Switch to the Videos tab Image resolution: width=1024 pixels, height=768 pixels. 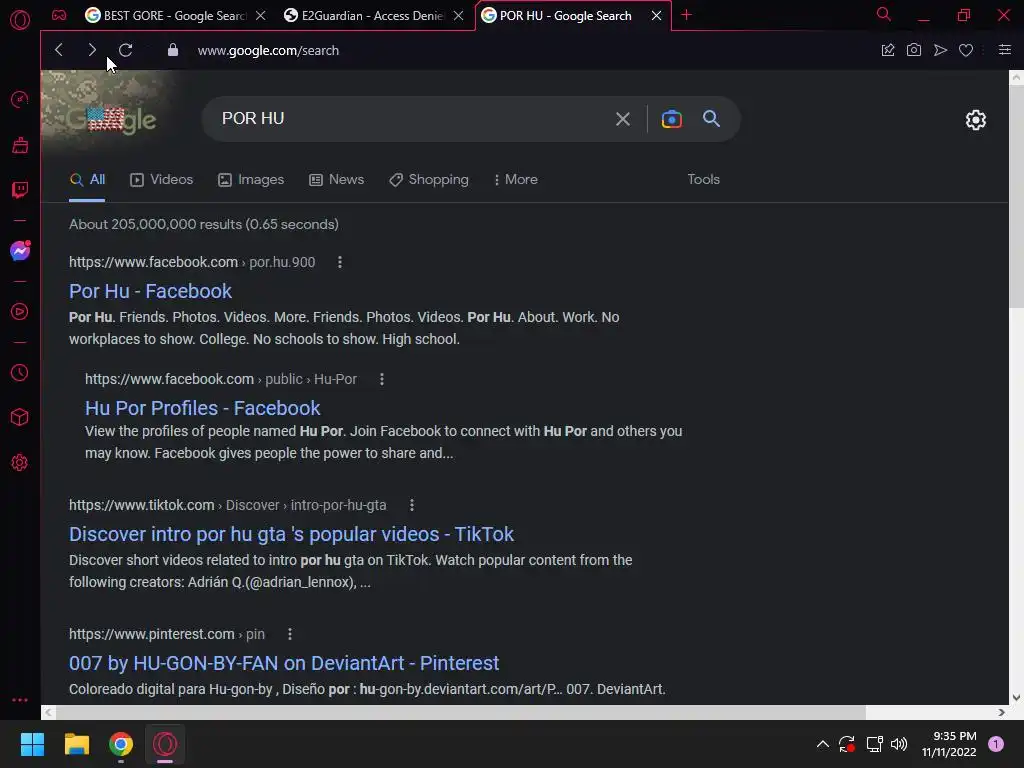[x=161, y=180]
